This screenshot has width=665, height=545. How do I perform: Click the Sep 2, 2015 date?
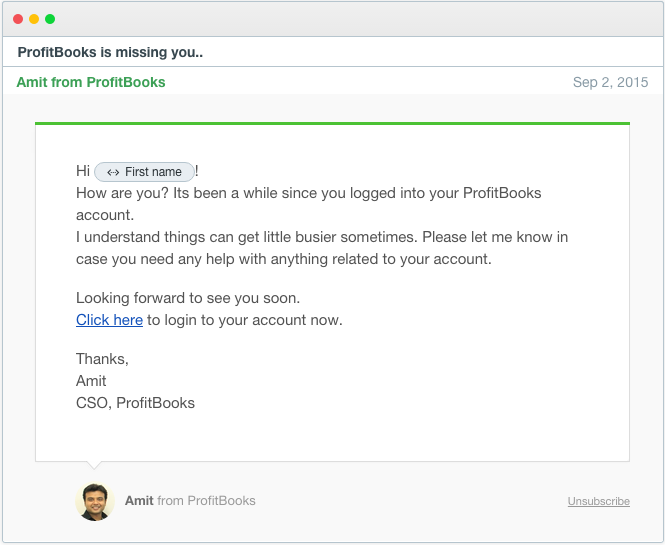(x=610, y=82)
